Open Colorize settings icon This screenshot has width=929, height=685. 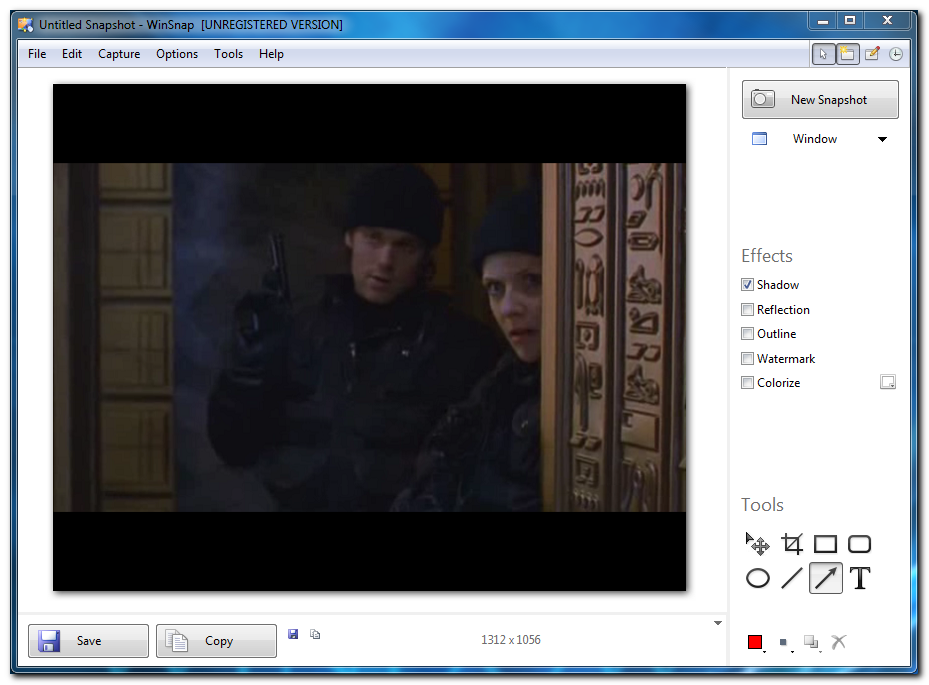tap(888, 382)
